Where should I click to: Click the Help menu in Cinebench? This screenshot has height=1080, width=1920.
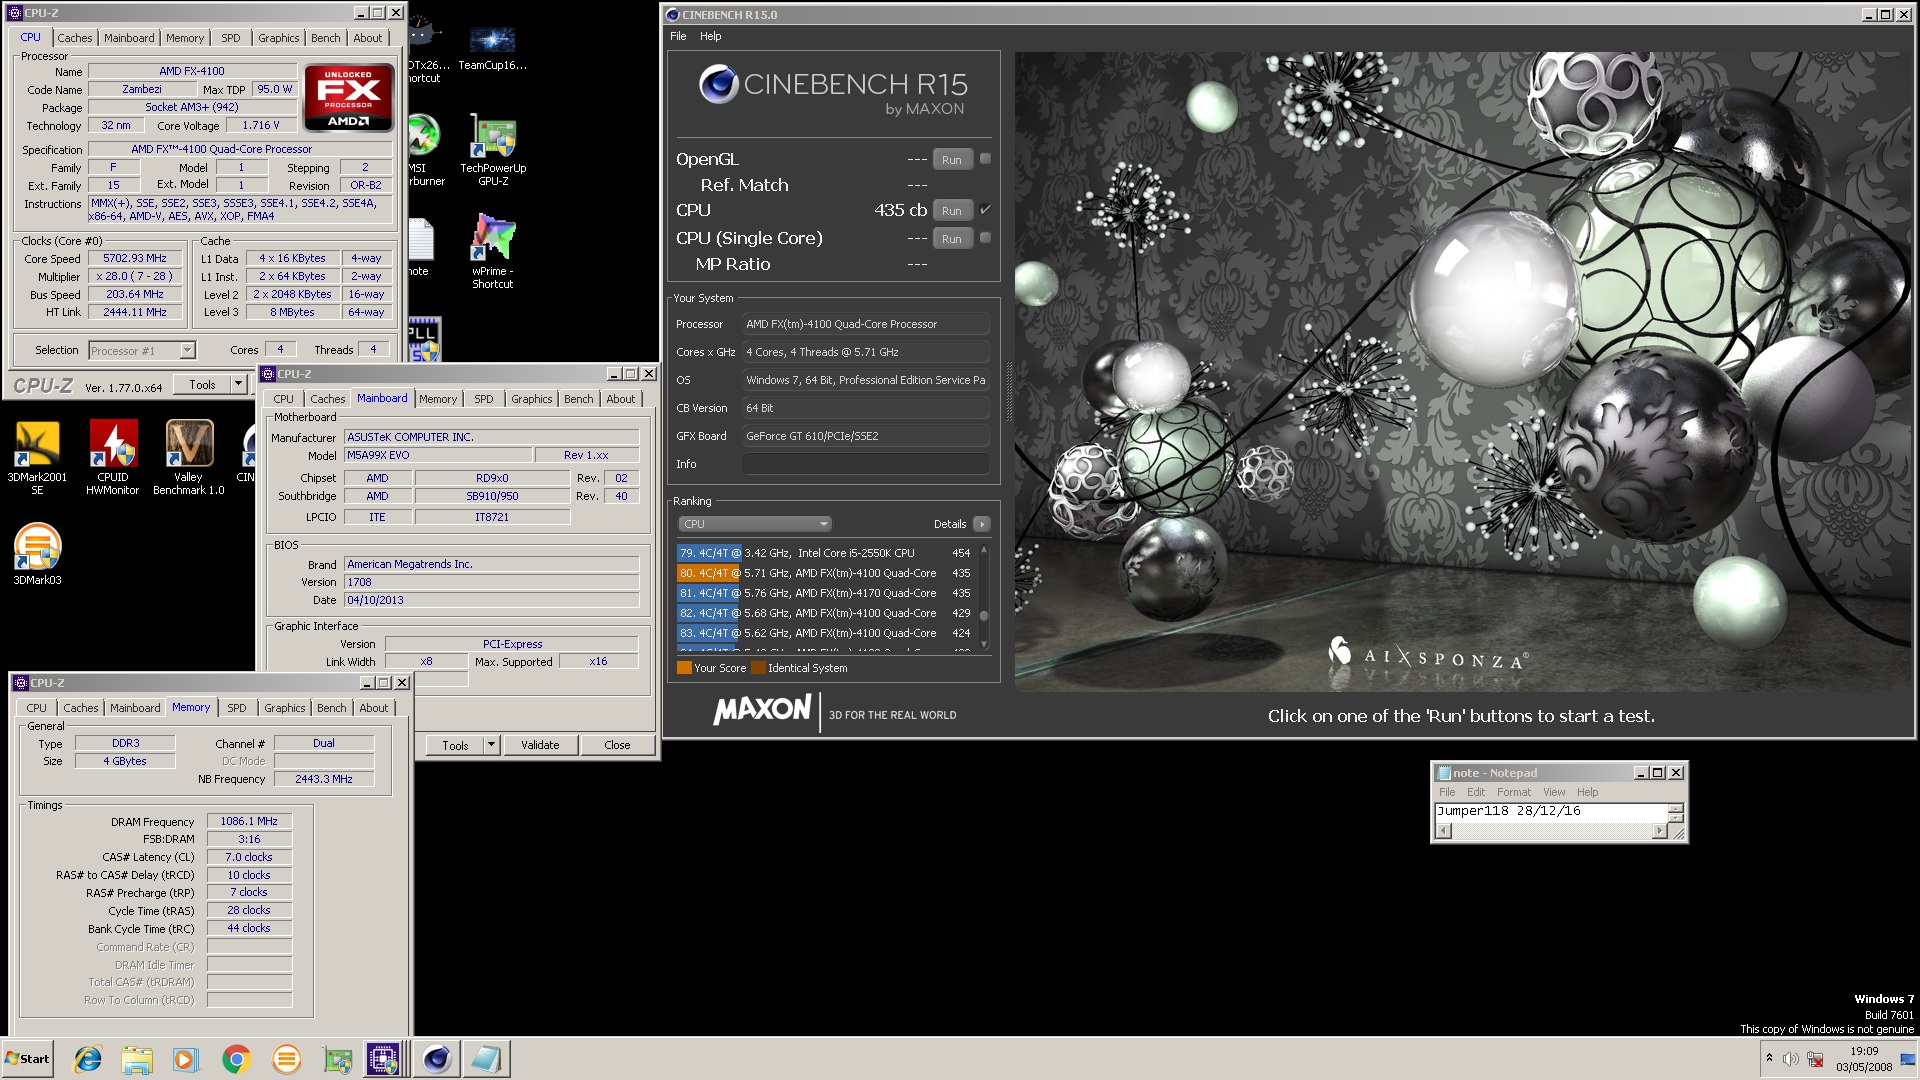click(x=710, y=36)
